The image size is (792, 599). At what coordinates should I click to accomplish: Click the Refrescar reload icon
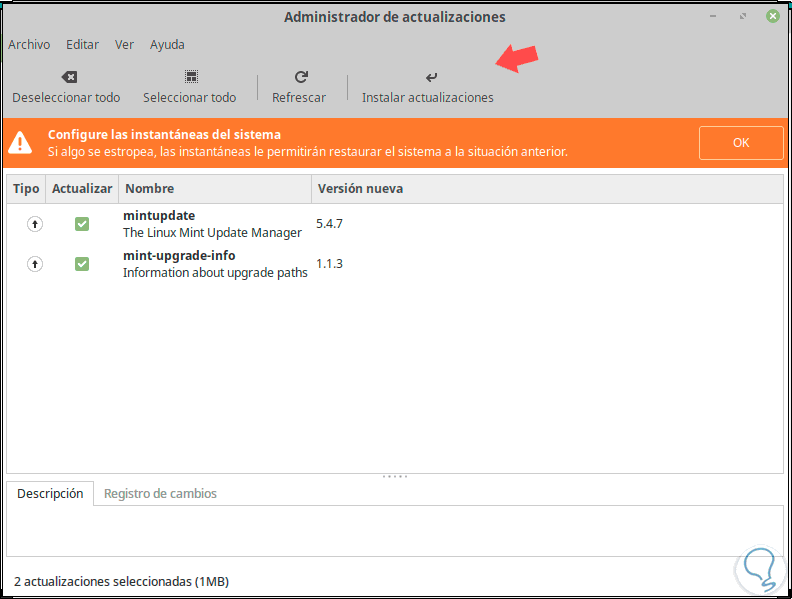(301, 77)
